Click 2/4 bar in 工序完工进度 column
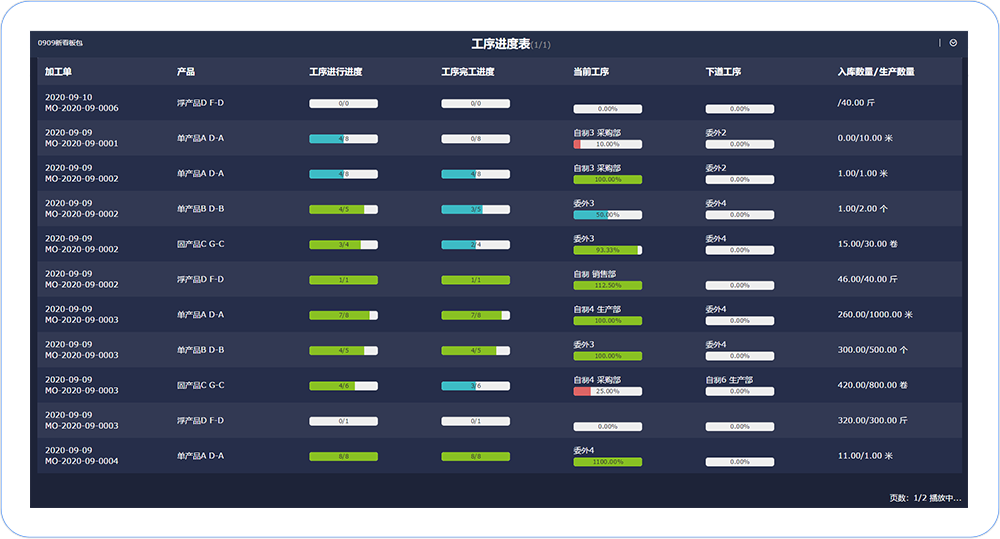 [476, 244]
